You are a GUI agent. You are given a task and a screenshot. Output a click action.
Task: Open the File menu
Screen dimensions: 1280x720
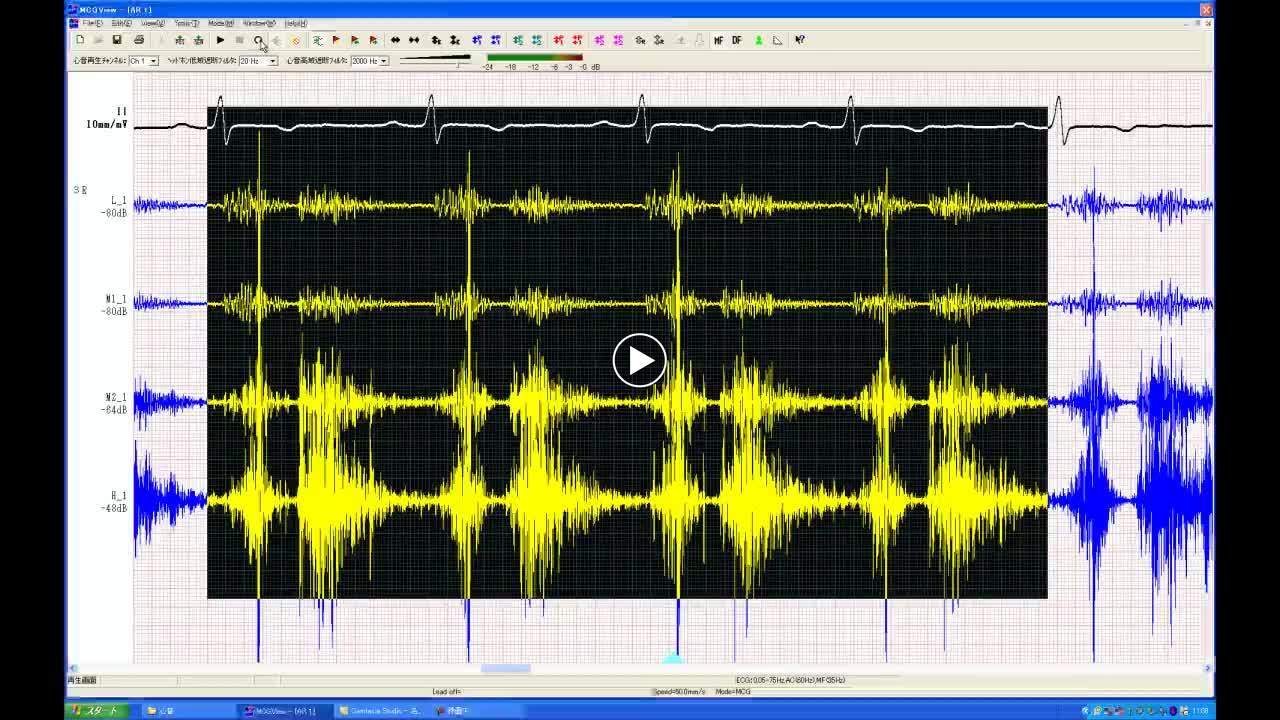coord(92,23)
